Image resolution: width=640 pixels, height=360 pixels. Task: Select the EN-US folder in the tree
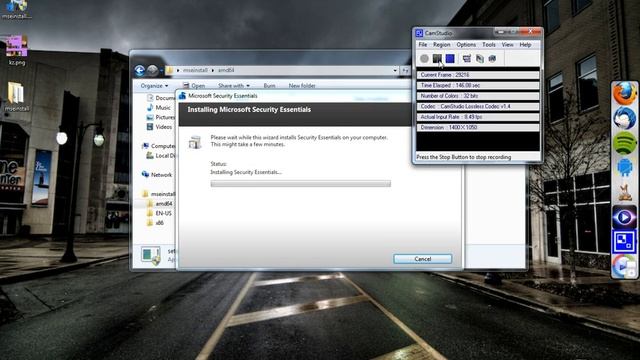160,213
